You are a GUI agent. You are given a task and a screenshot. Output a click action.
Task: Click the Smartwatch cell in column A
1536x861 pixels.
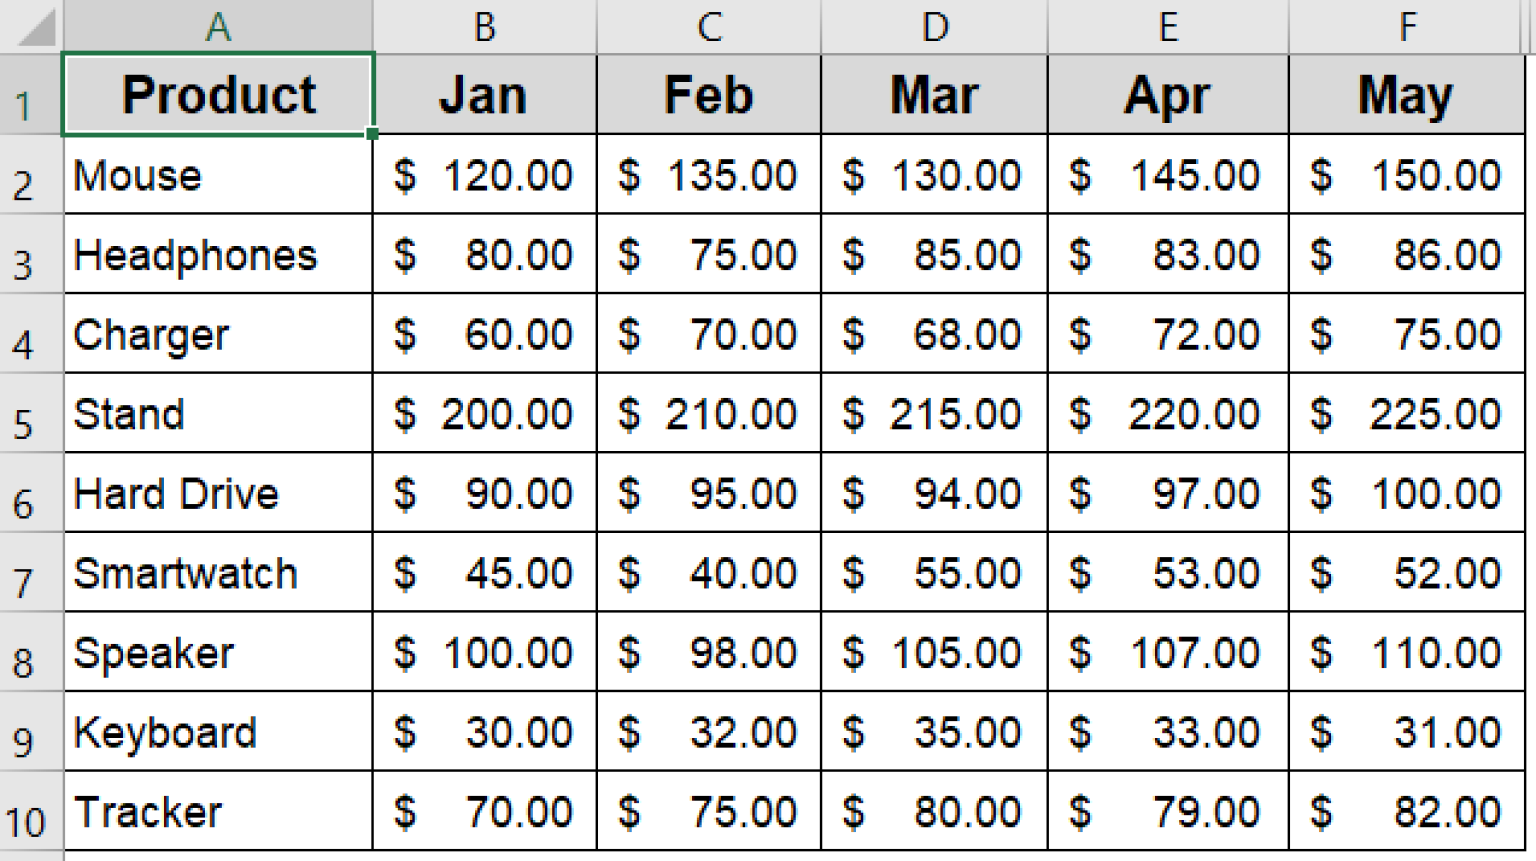(x=217, y=573)
